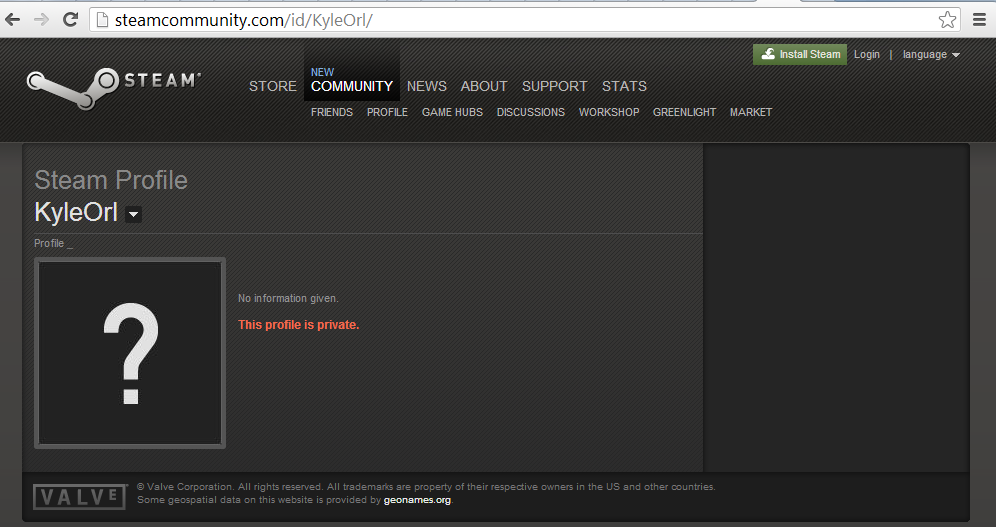Visit the GREENLIGHT section
Image resolution: width=996 pixels, height=527 pixels.
coord(685,112)
